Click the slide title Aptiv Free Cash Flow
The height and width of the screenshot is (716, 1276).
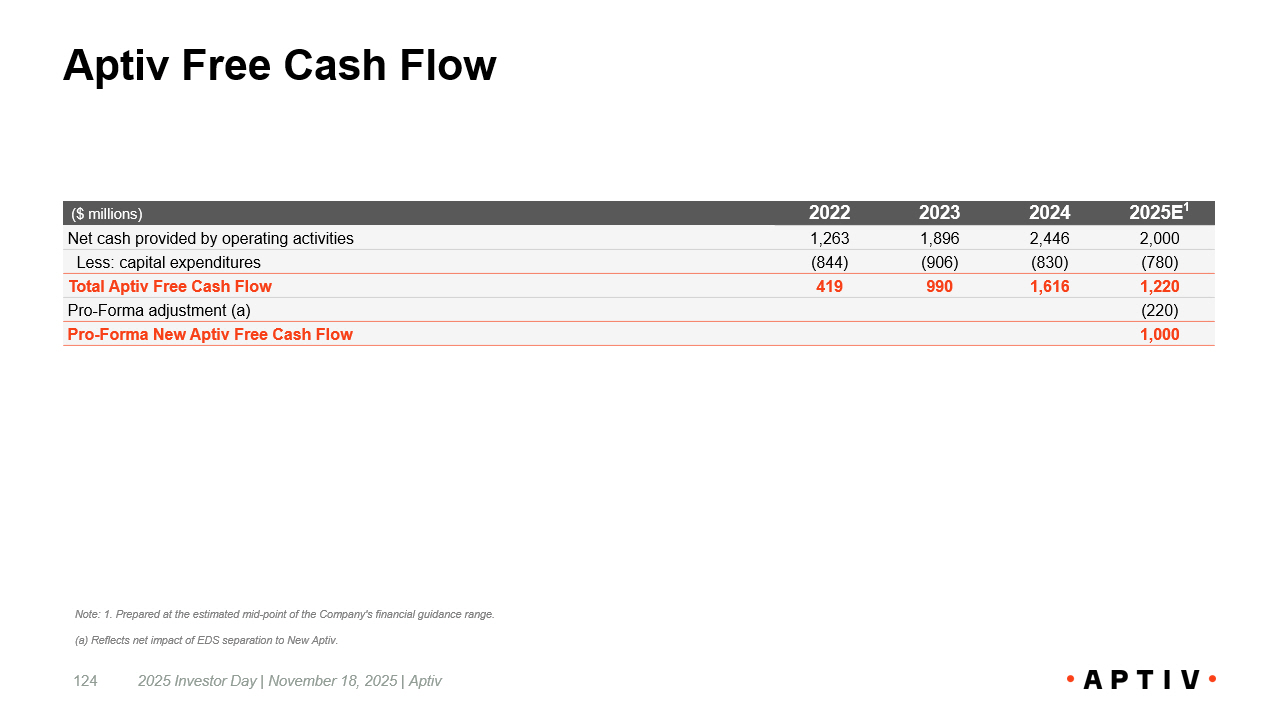[x=280, y=66]
